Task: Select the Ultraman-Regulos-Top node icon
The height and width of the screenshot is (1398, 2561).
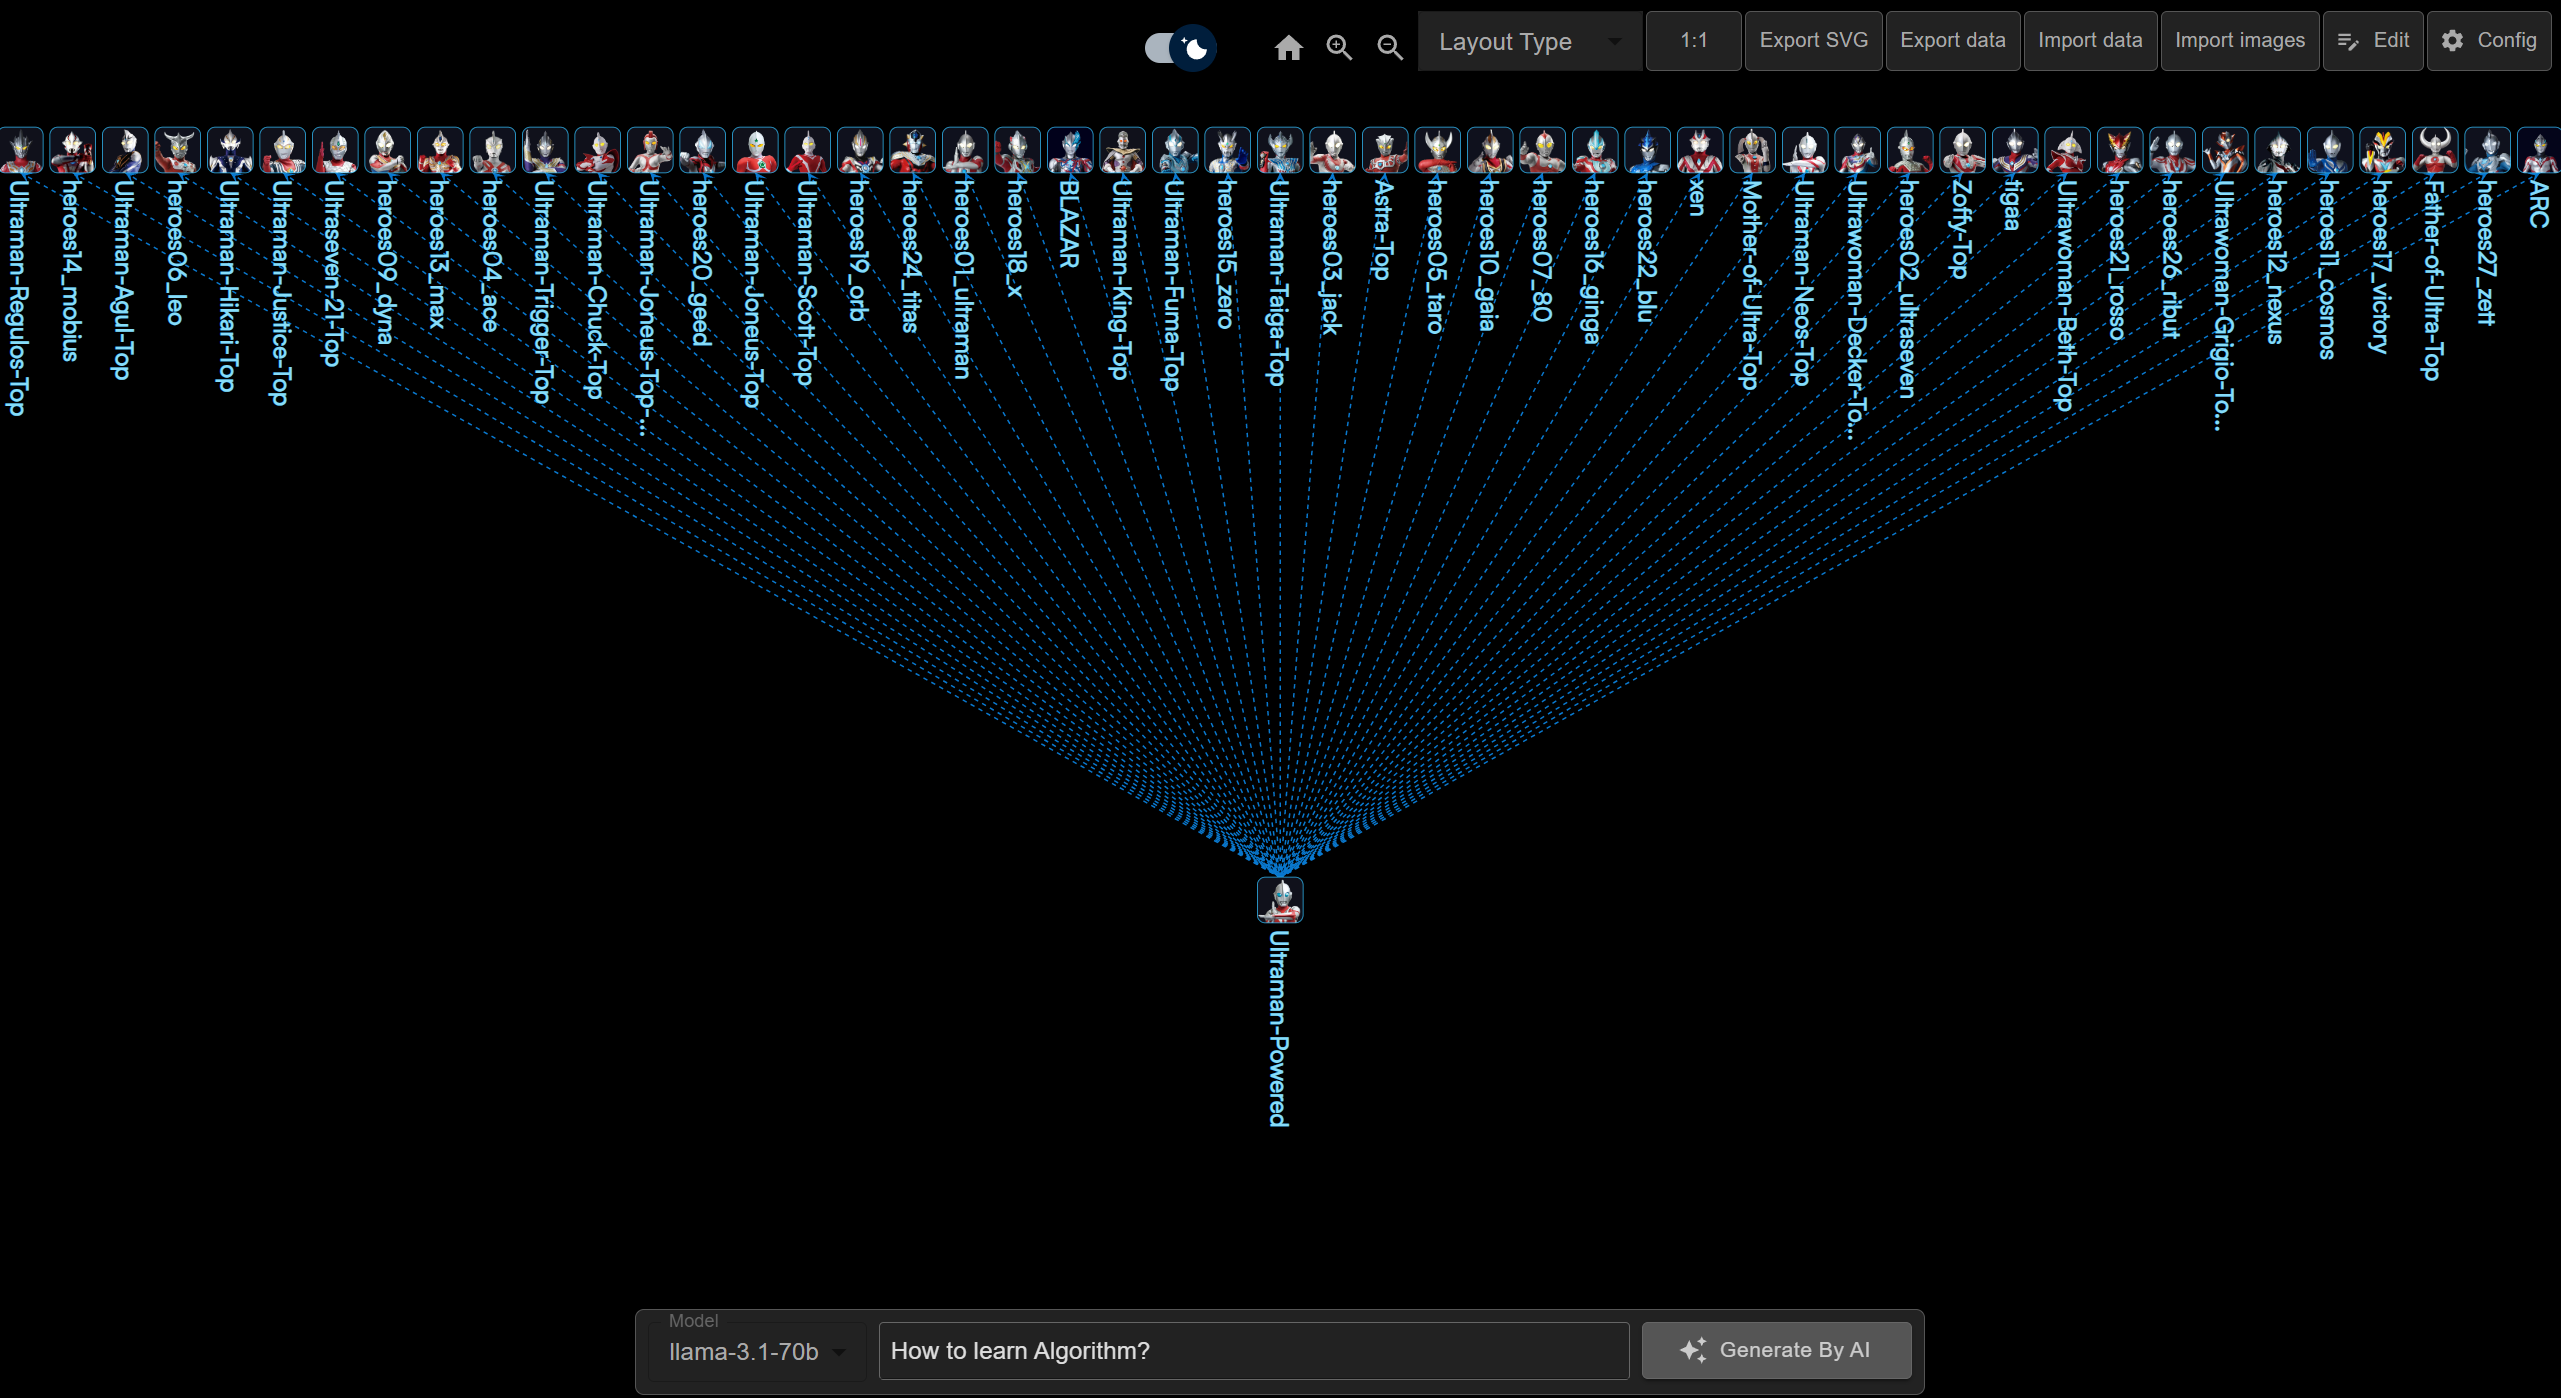Action: (x=20, y=150)
